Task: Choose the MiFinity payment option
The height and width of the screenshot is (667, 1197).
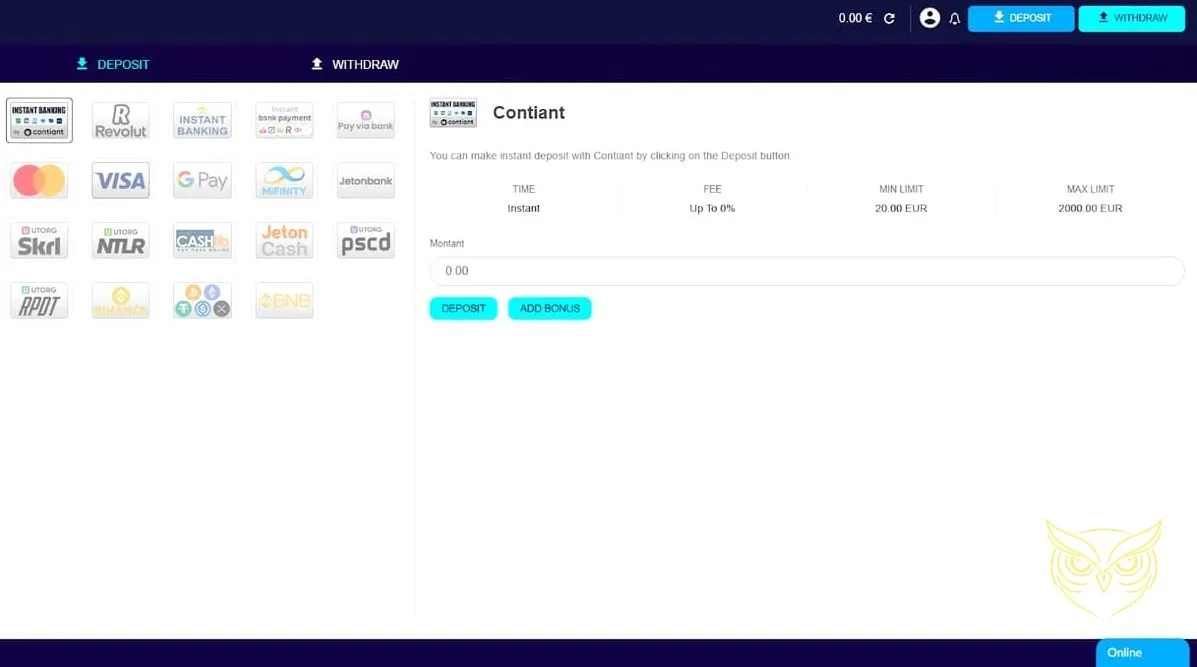Action: pyautogui.click(x=284, y=181)
